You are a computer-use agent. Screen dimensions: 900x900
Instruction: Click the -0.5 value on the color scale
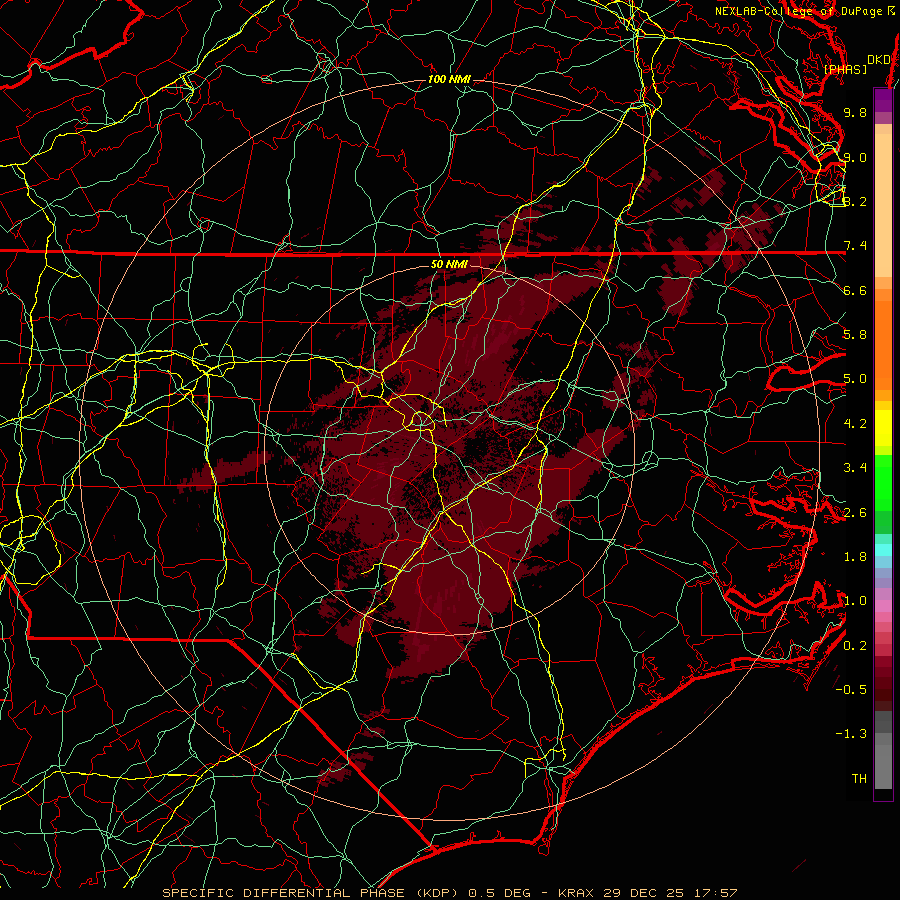click(851, 690)
